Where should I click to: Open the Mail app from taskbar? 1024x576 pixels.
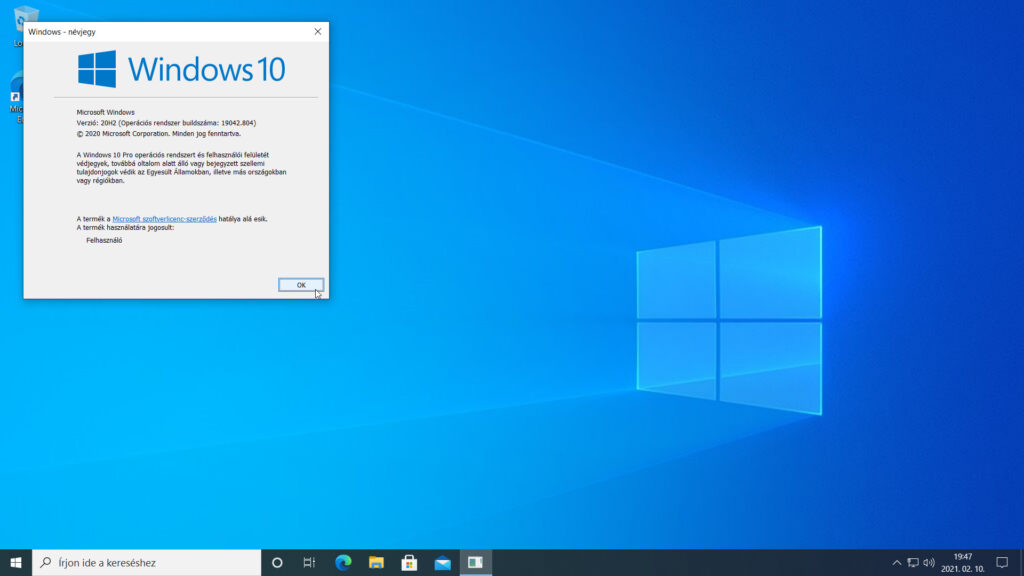(443, 562)
